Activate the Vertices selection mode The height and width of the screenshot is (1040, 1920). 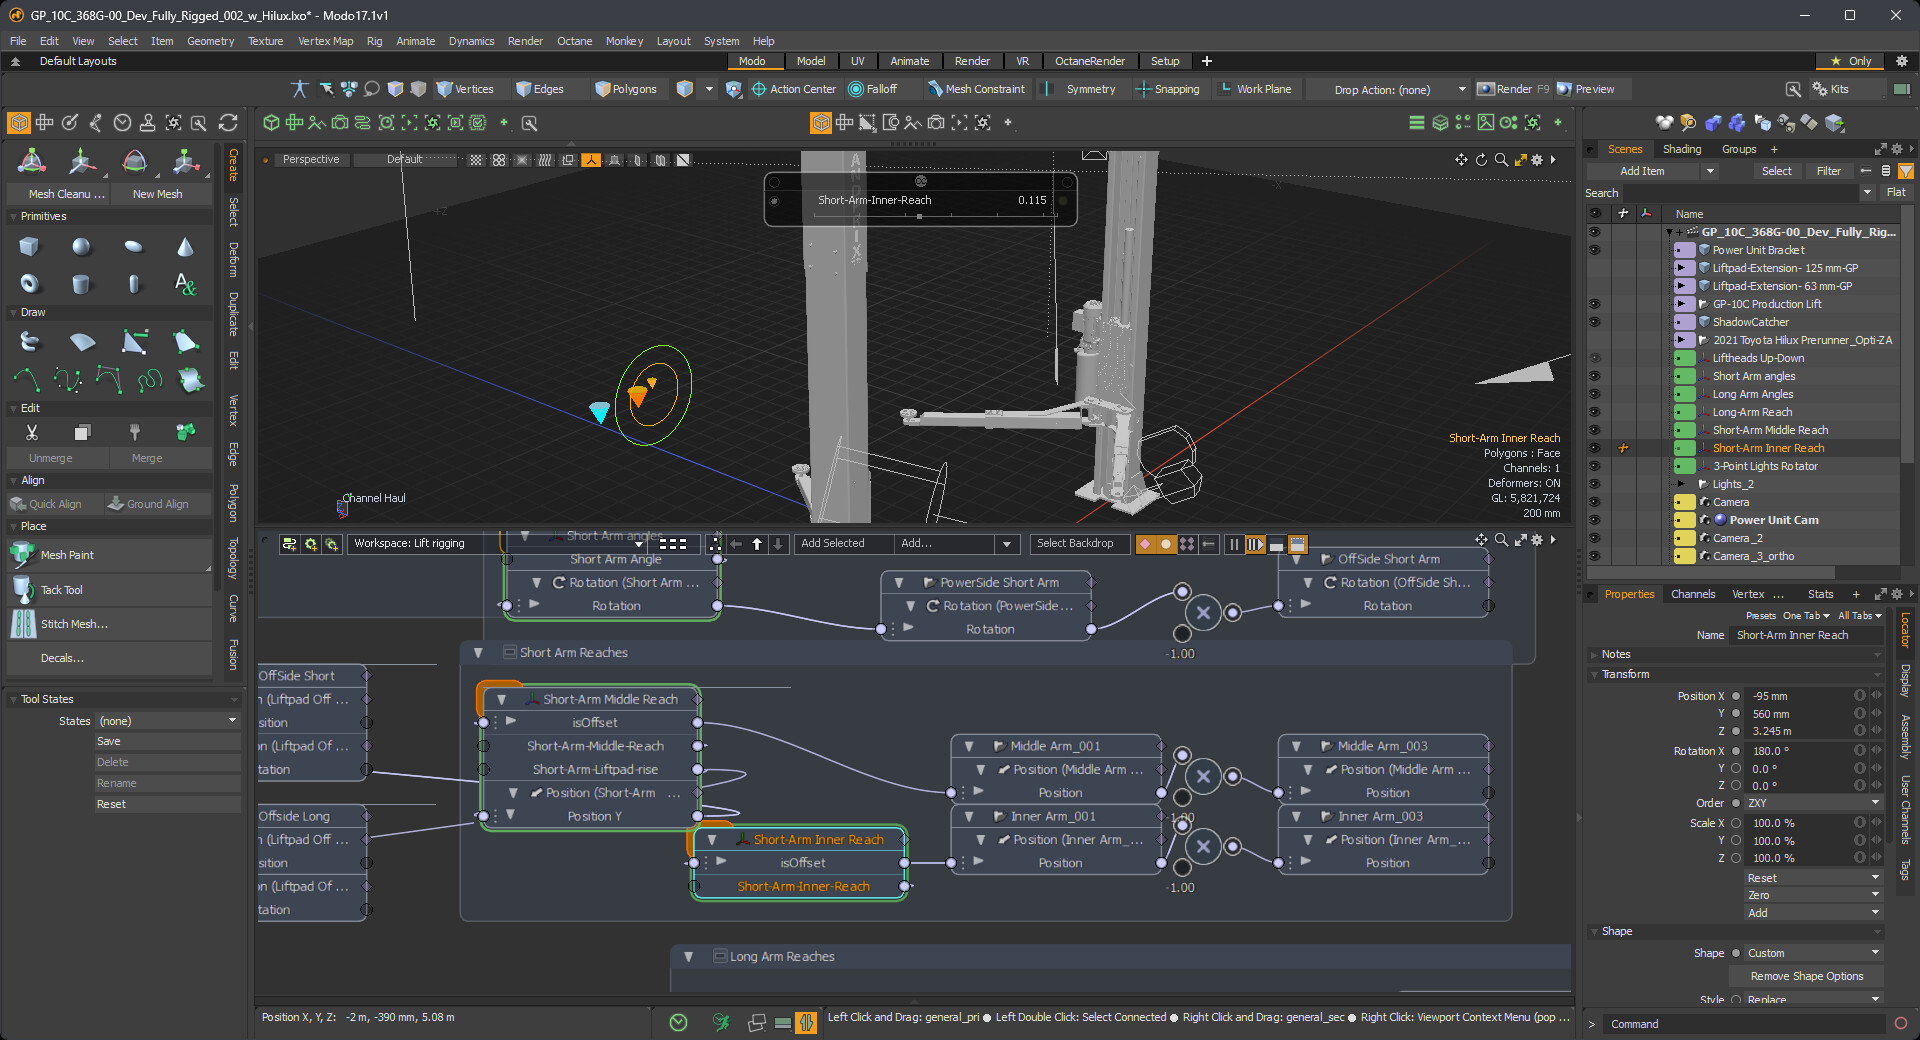[466, 89]
